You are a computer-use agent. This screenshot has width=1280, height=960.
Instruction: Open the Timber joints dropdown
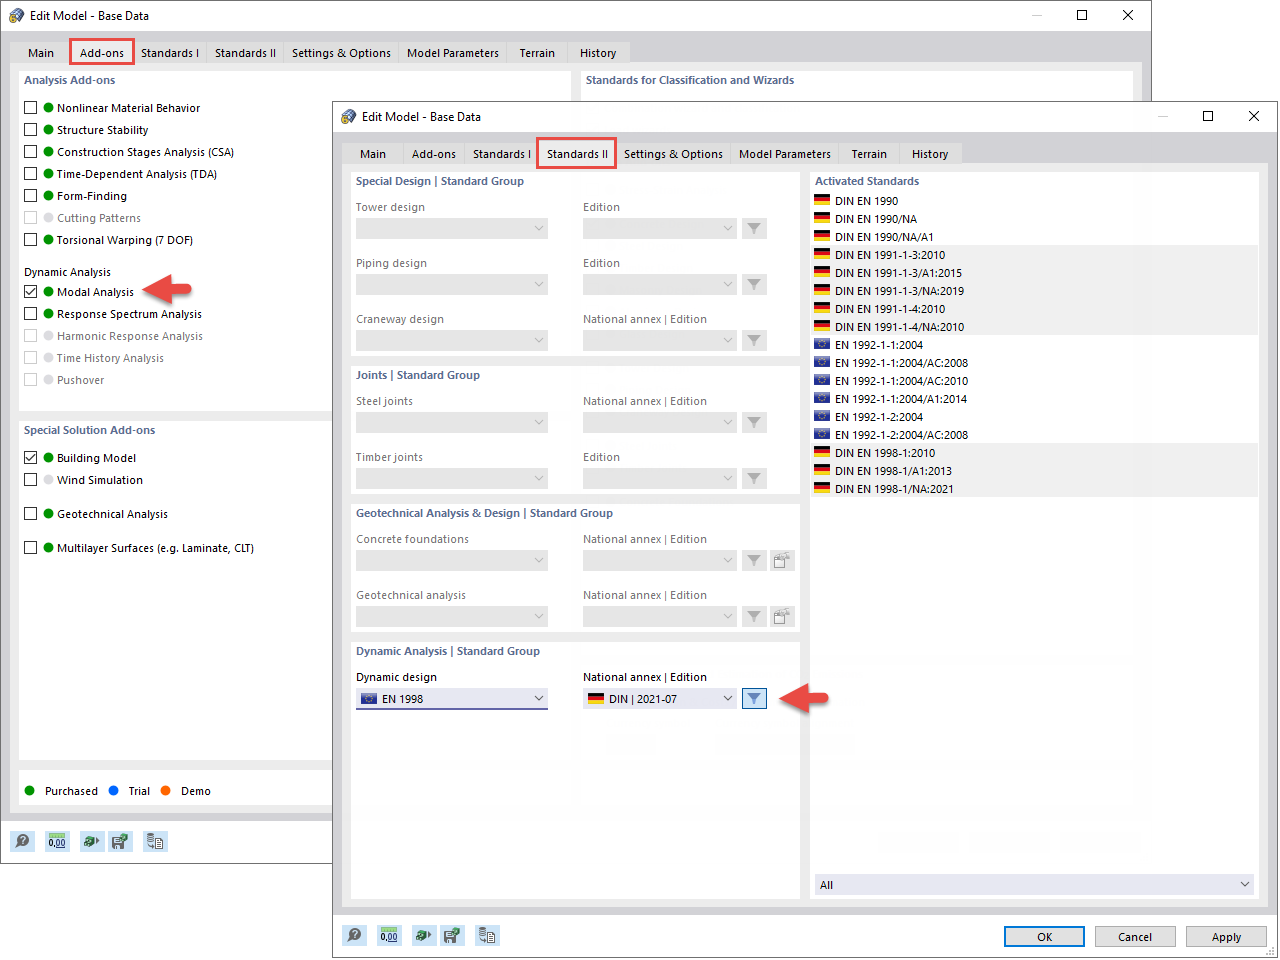click(x=452, y=479)
